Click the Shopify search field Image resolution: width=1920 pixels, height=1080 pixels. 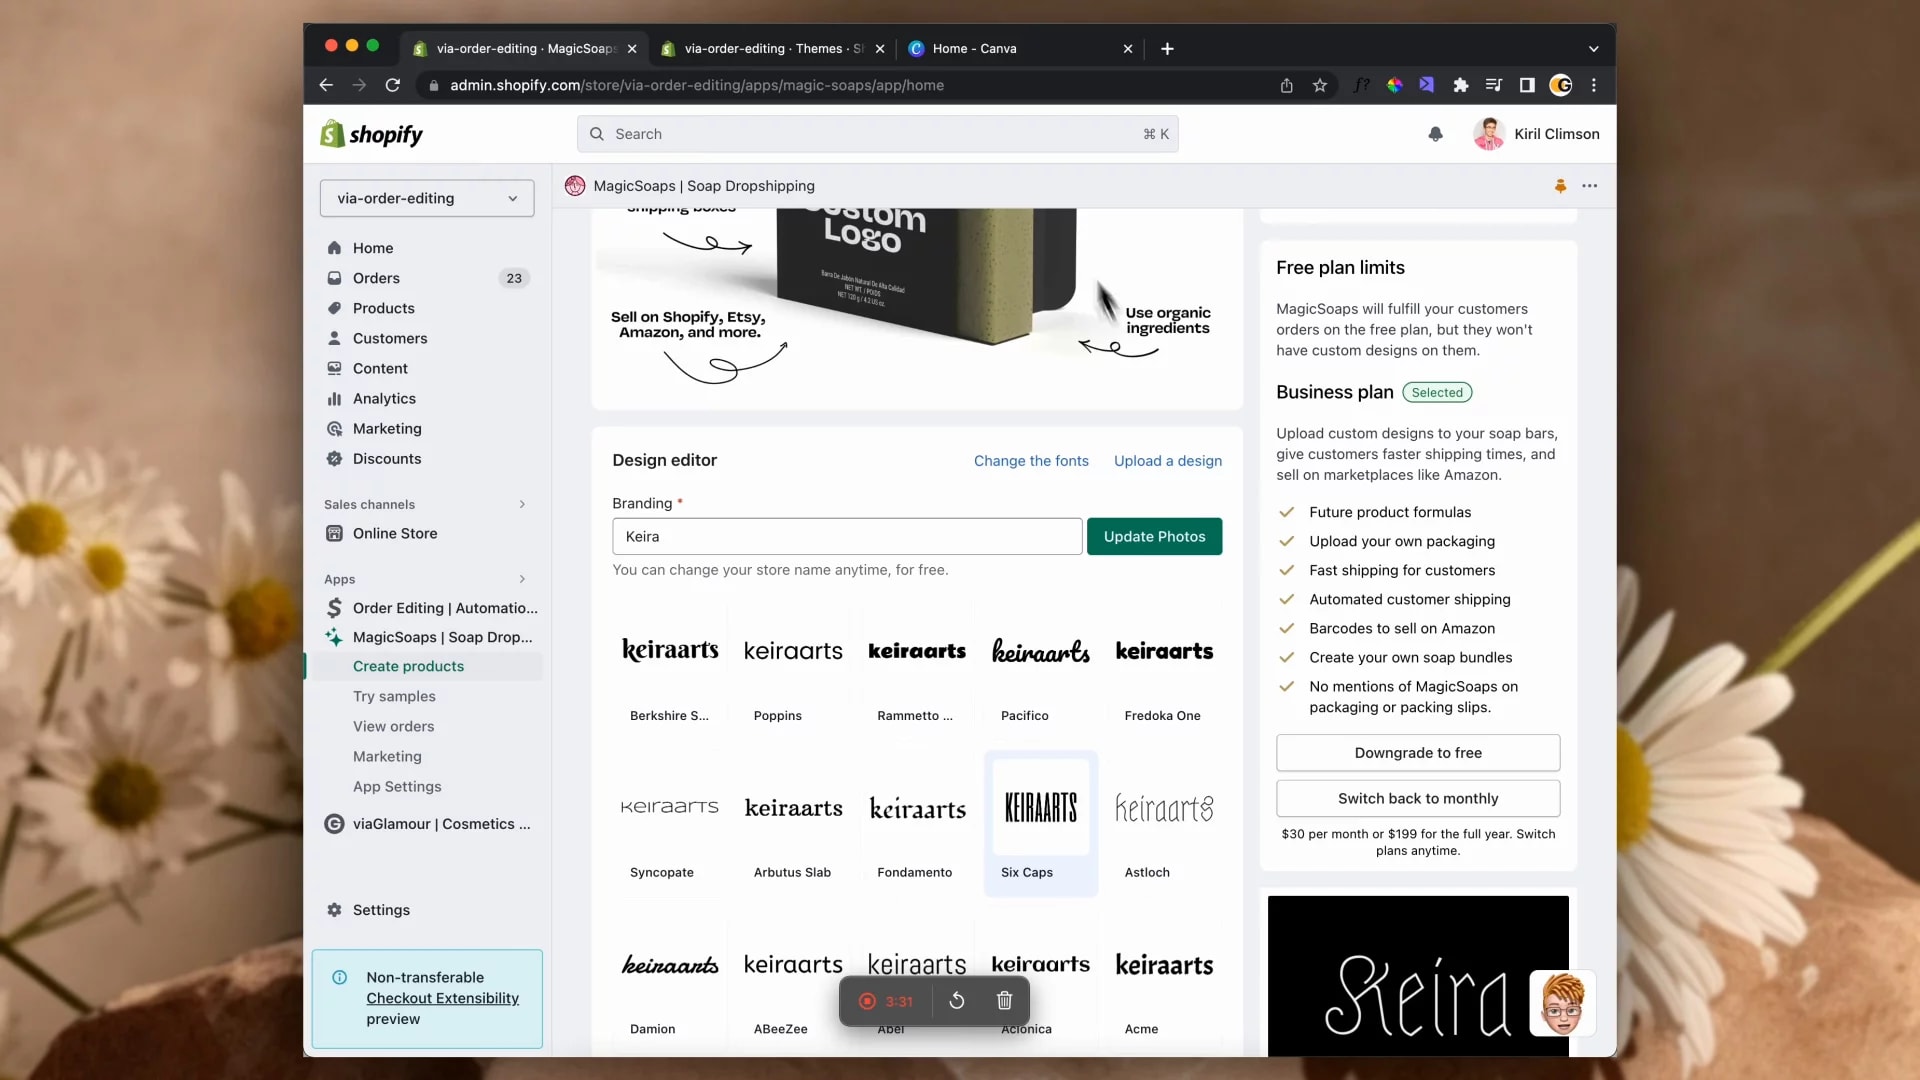[877, 134]
